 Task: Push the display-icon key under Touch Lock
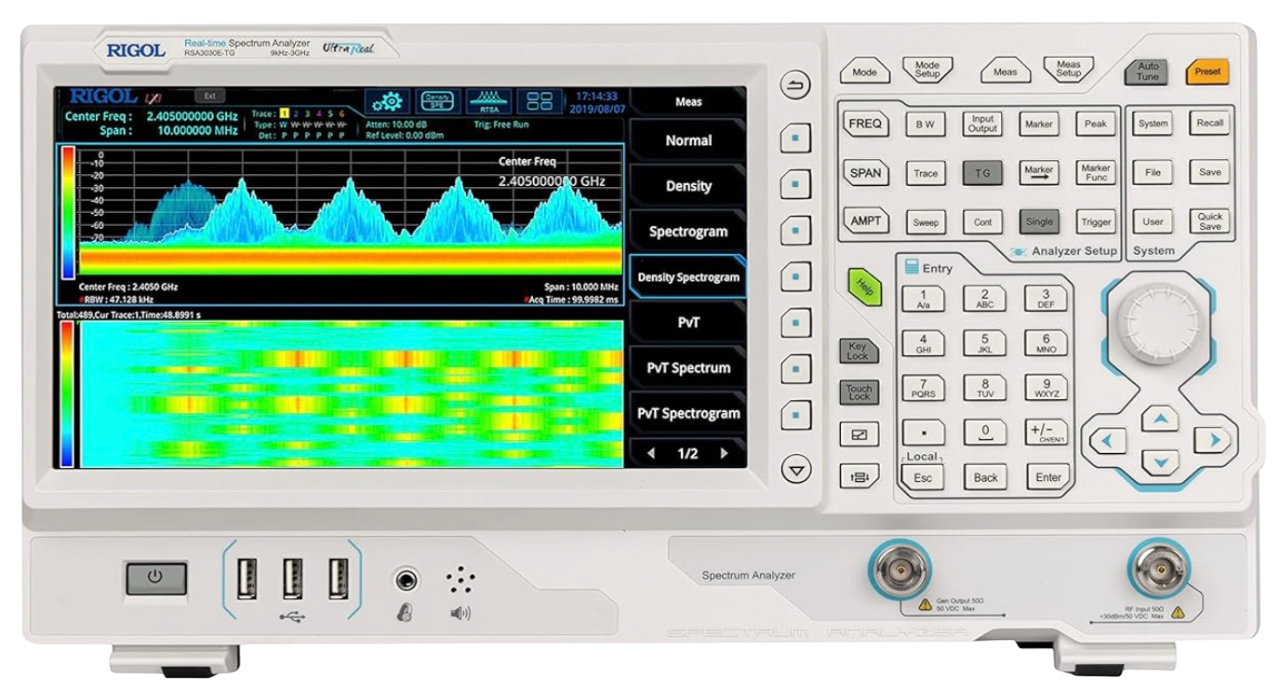859,435
